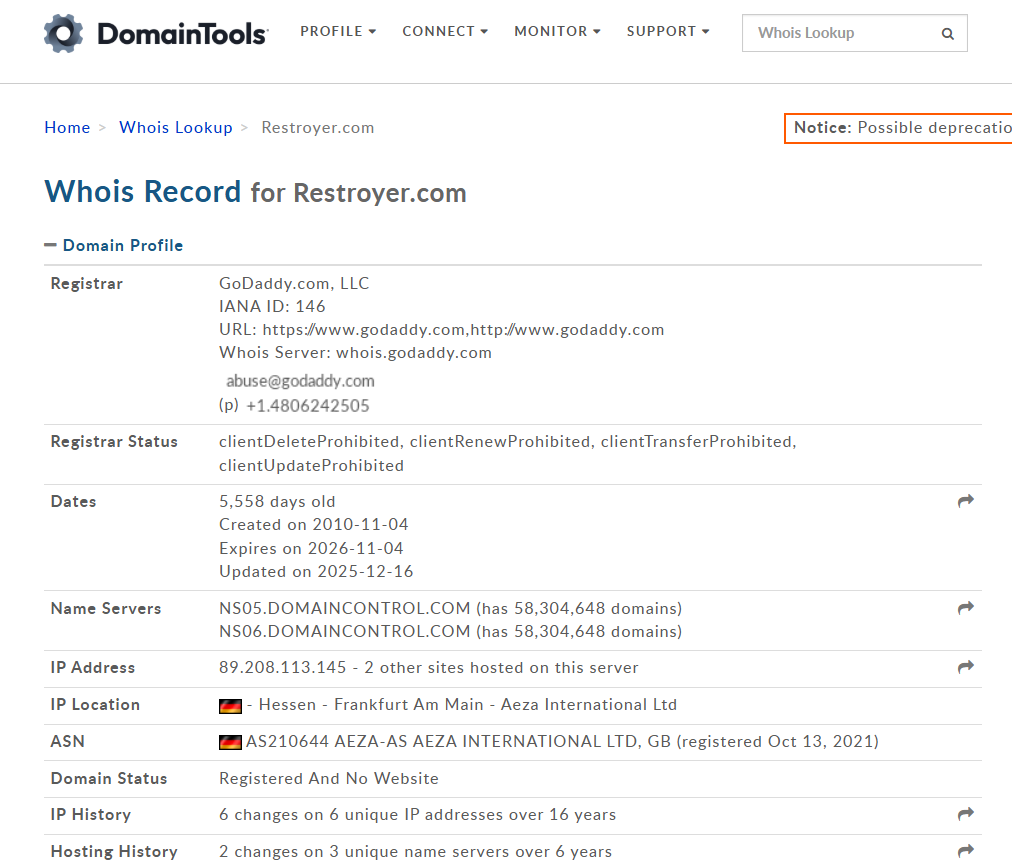Click the German flag in ASN row
The image size is (1012, 867).
[230, 742]
